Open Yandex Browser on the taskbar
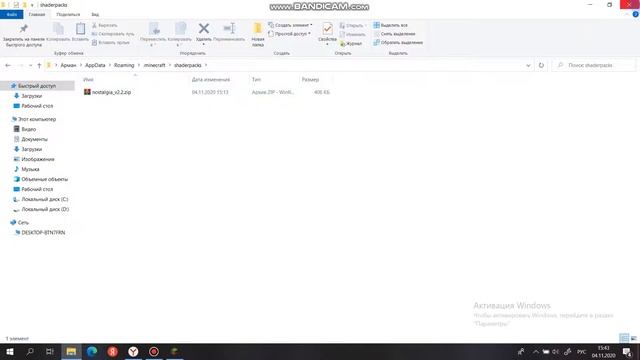 [x=133, y=351]
